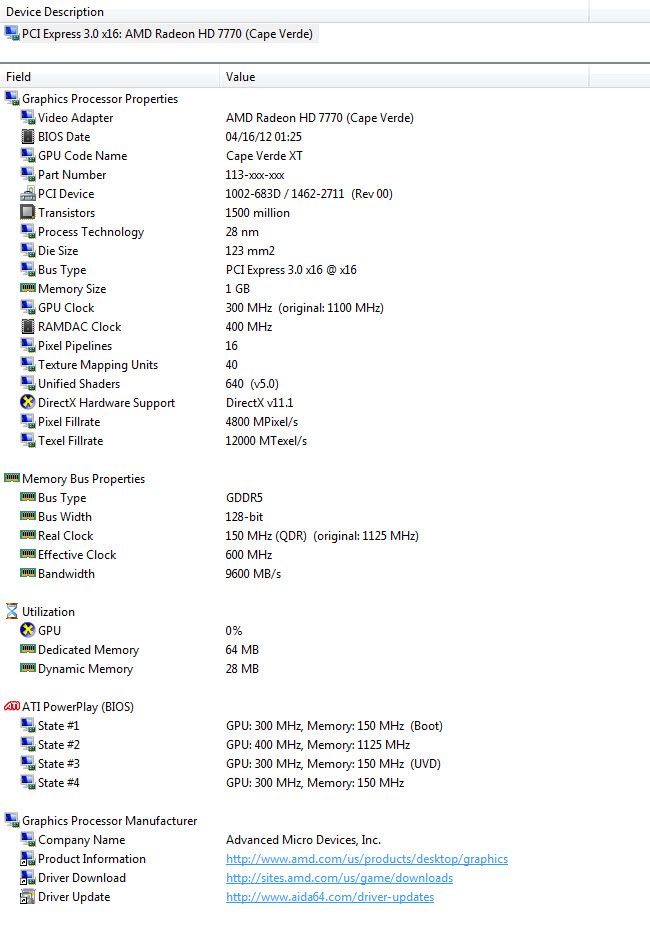Click the Texel Fillrate row icon
650x933 pixels.
(x=28, y=440)
